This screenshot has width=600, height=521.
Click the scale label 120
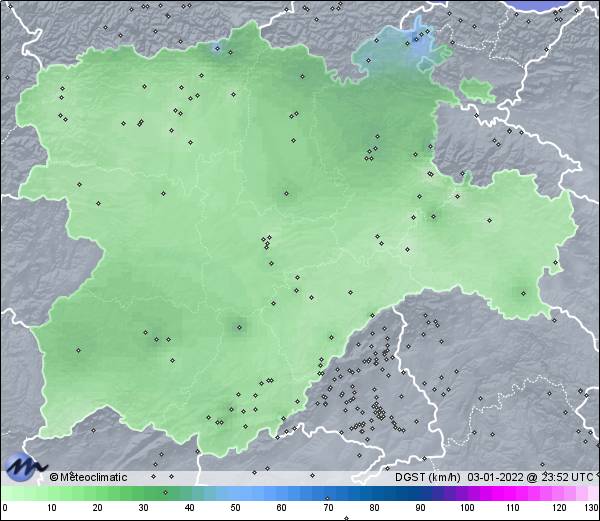(x=559, y=508)
